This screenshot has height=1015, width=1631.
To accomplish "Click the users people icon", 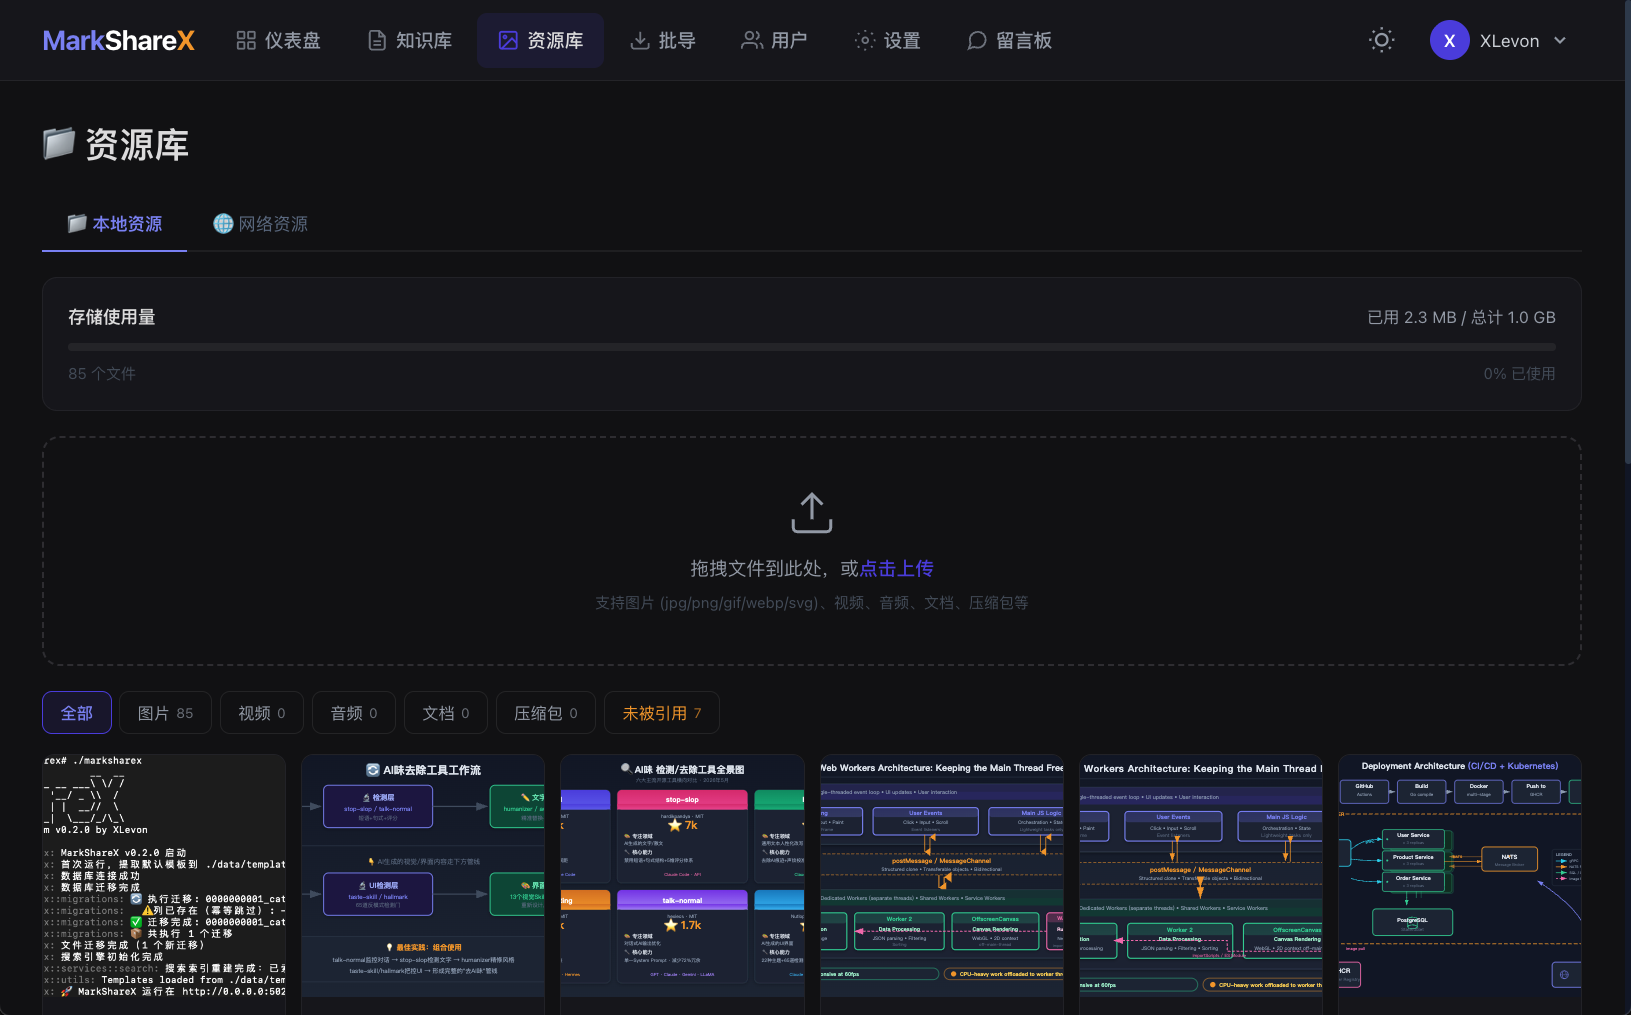I will [752, 41].
